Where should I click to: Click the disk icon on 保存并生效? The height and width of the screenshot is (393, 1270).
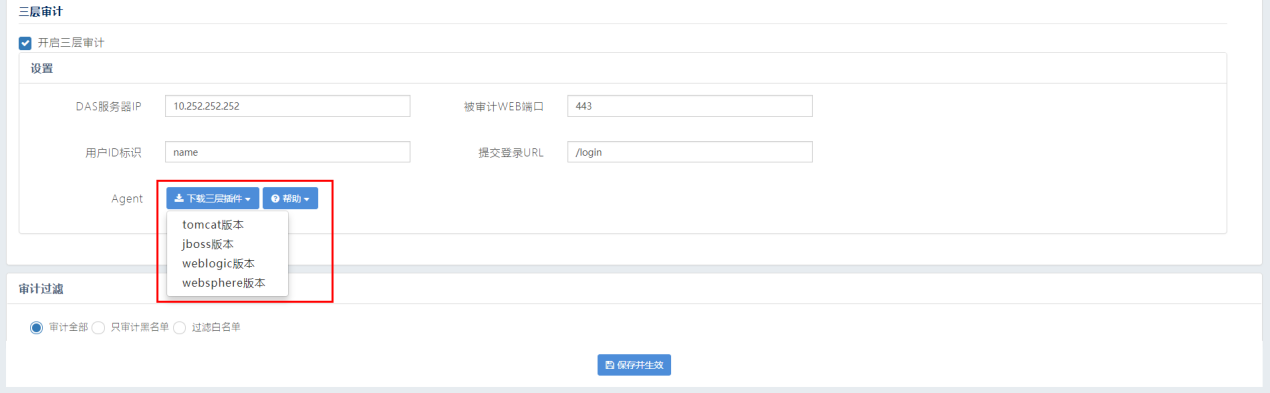610,365
